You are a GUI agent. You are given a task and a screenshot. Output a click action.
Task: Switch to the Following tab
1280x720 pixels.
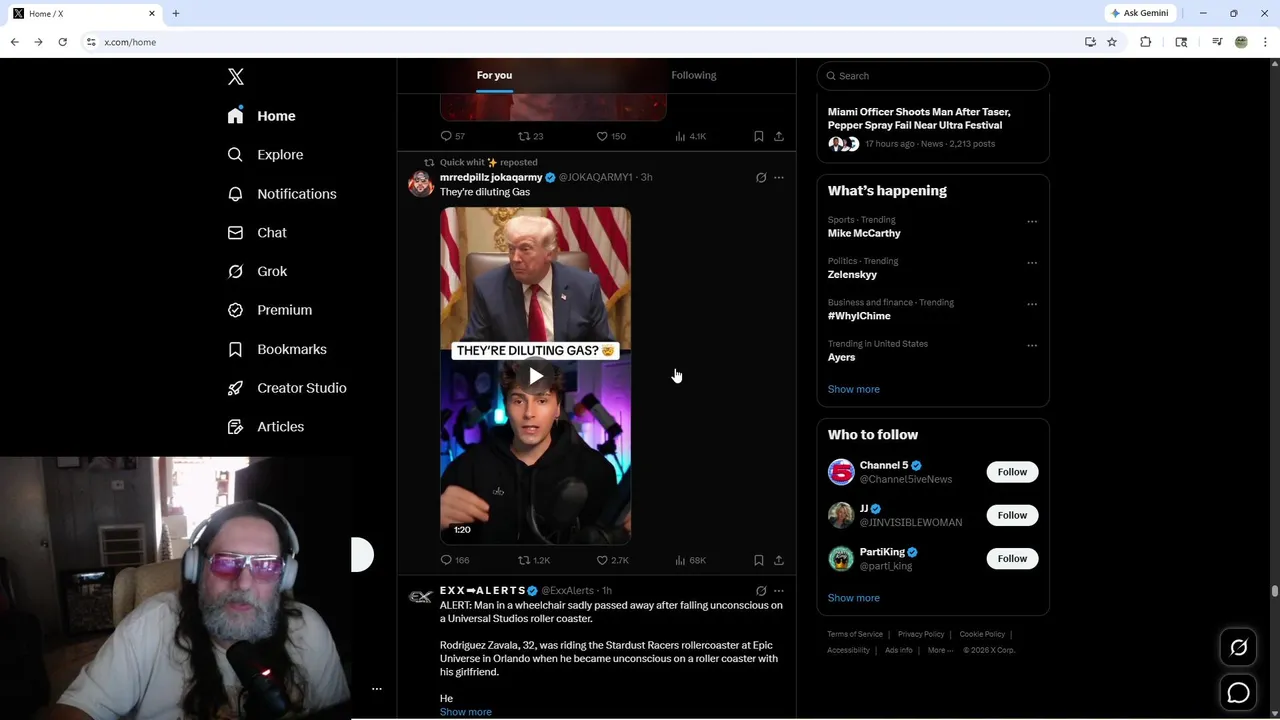click(694, 76)
